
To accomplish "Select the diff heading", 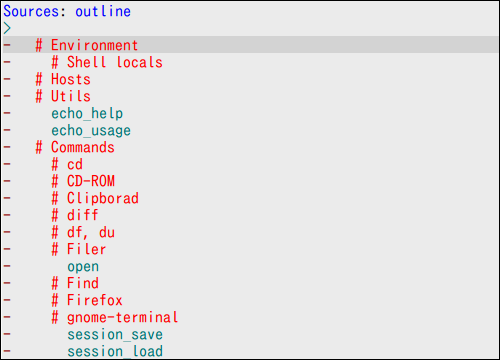I will tap(75, 215).
